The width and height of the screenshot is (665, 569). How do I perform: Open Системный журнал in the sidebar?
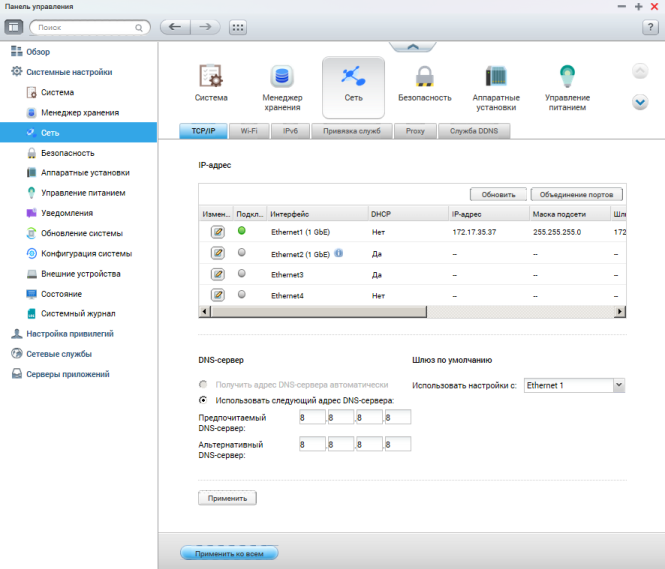click(x=78, y=313)
